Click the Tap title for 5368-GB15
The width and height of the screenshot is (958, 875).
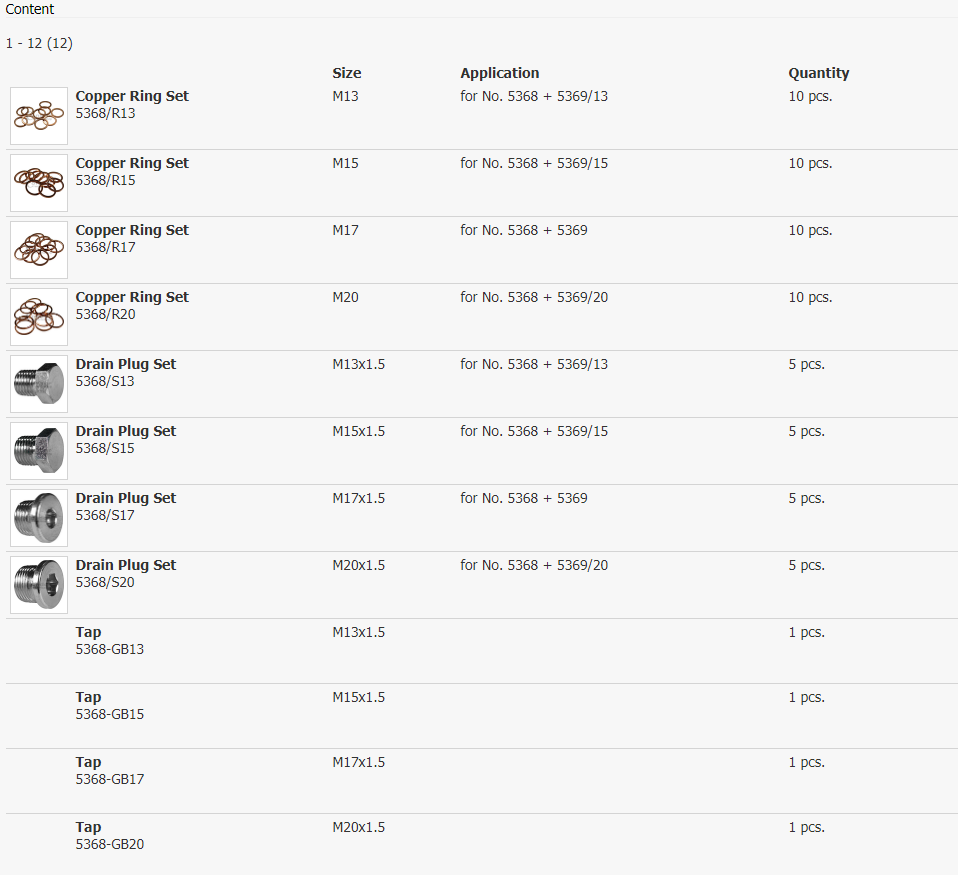coord(88,697)
